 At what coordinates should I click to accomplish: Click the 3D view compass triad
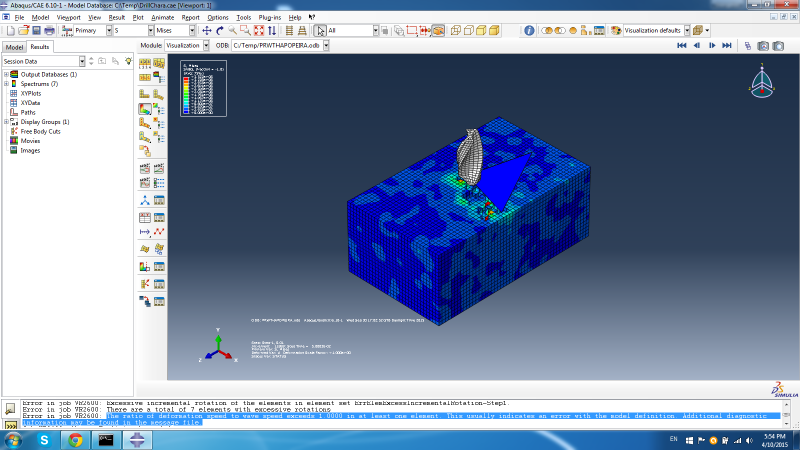tap(762, 82)
